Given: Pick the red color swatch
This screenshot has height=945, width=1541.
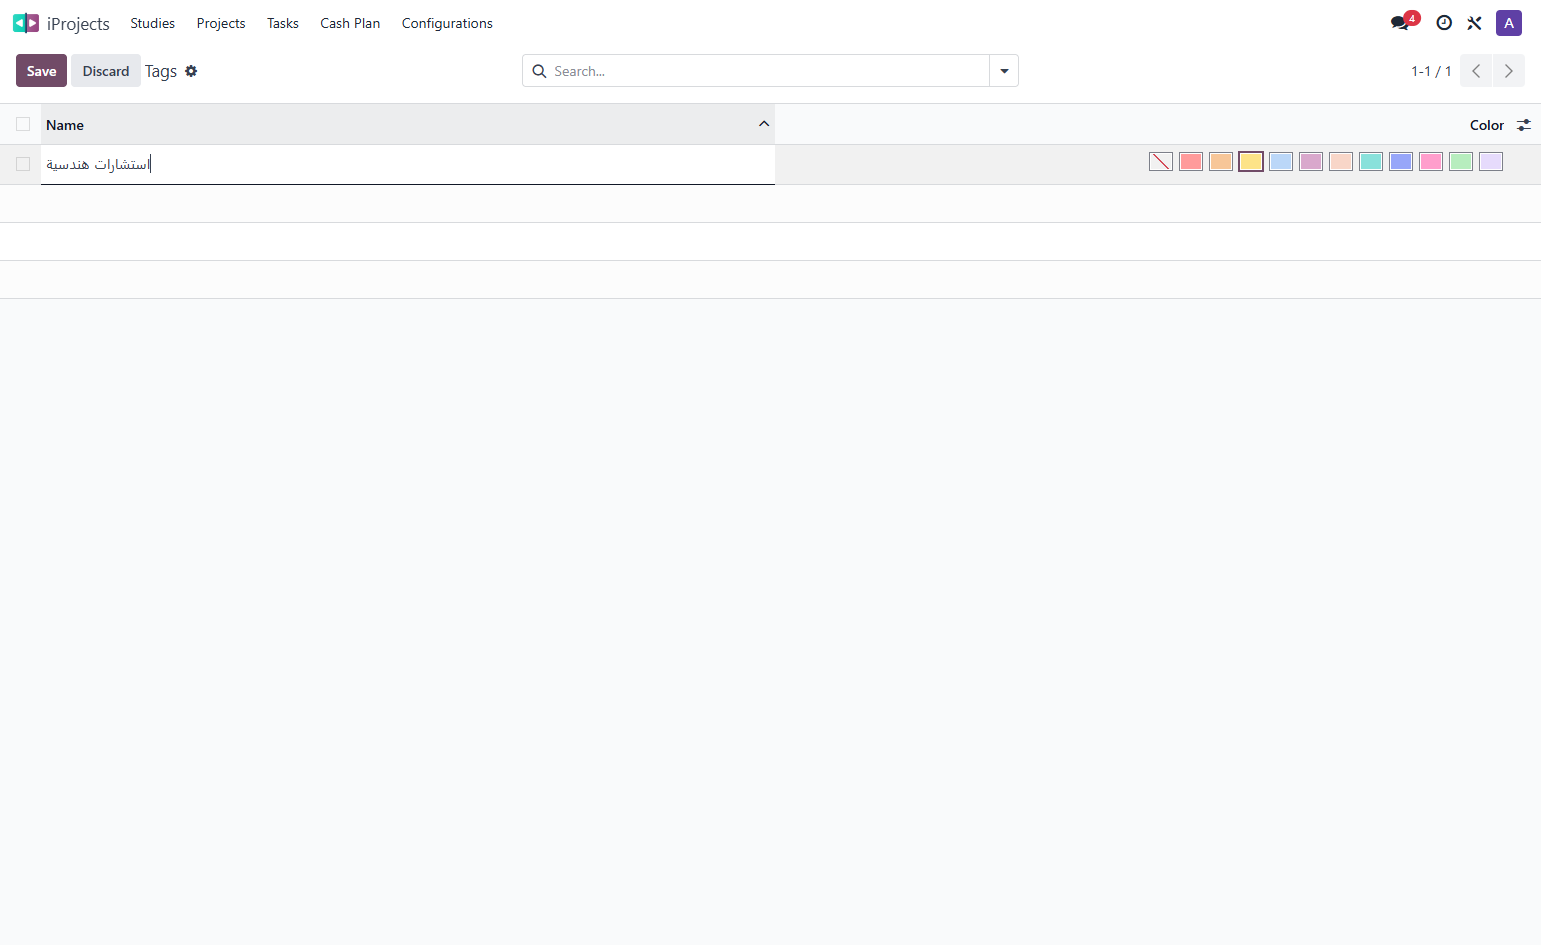Looking at the screenshot, I should (x=1191, y=161).
